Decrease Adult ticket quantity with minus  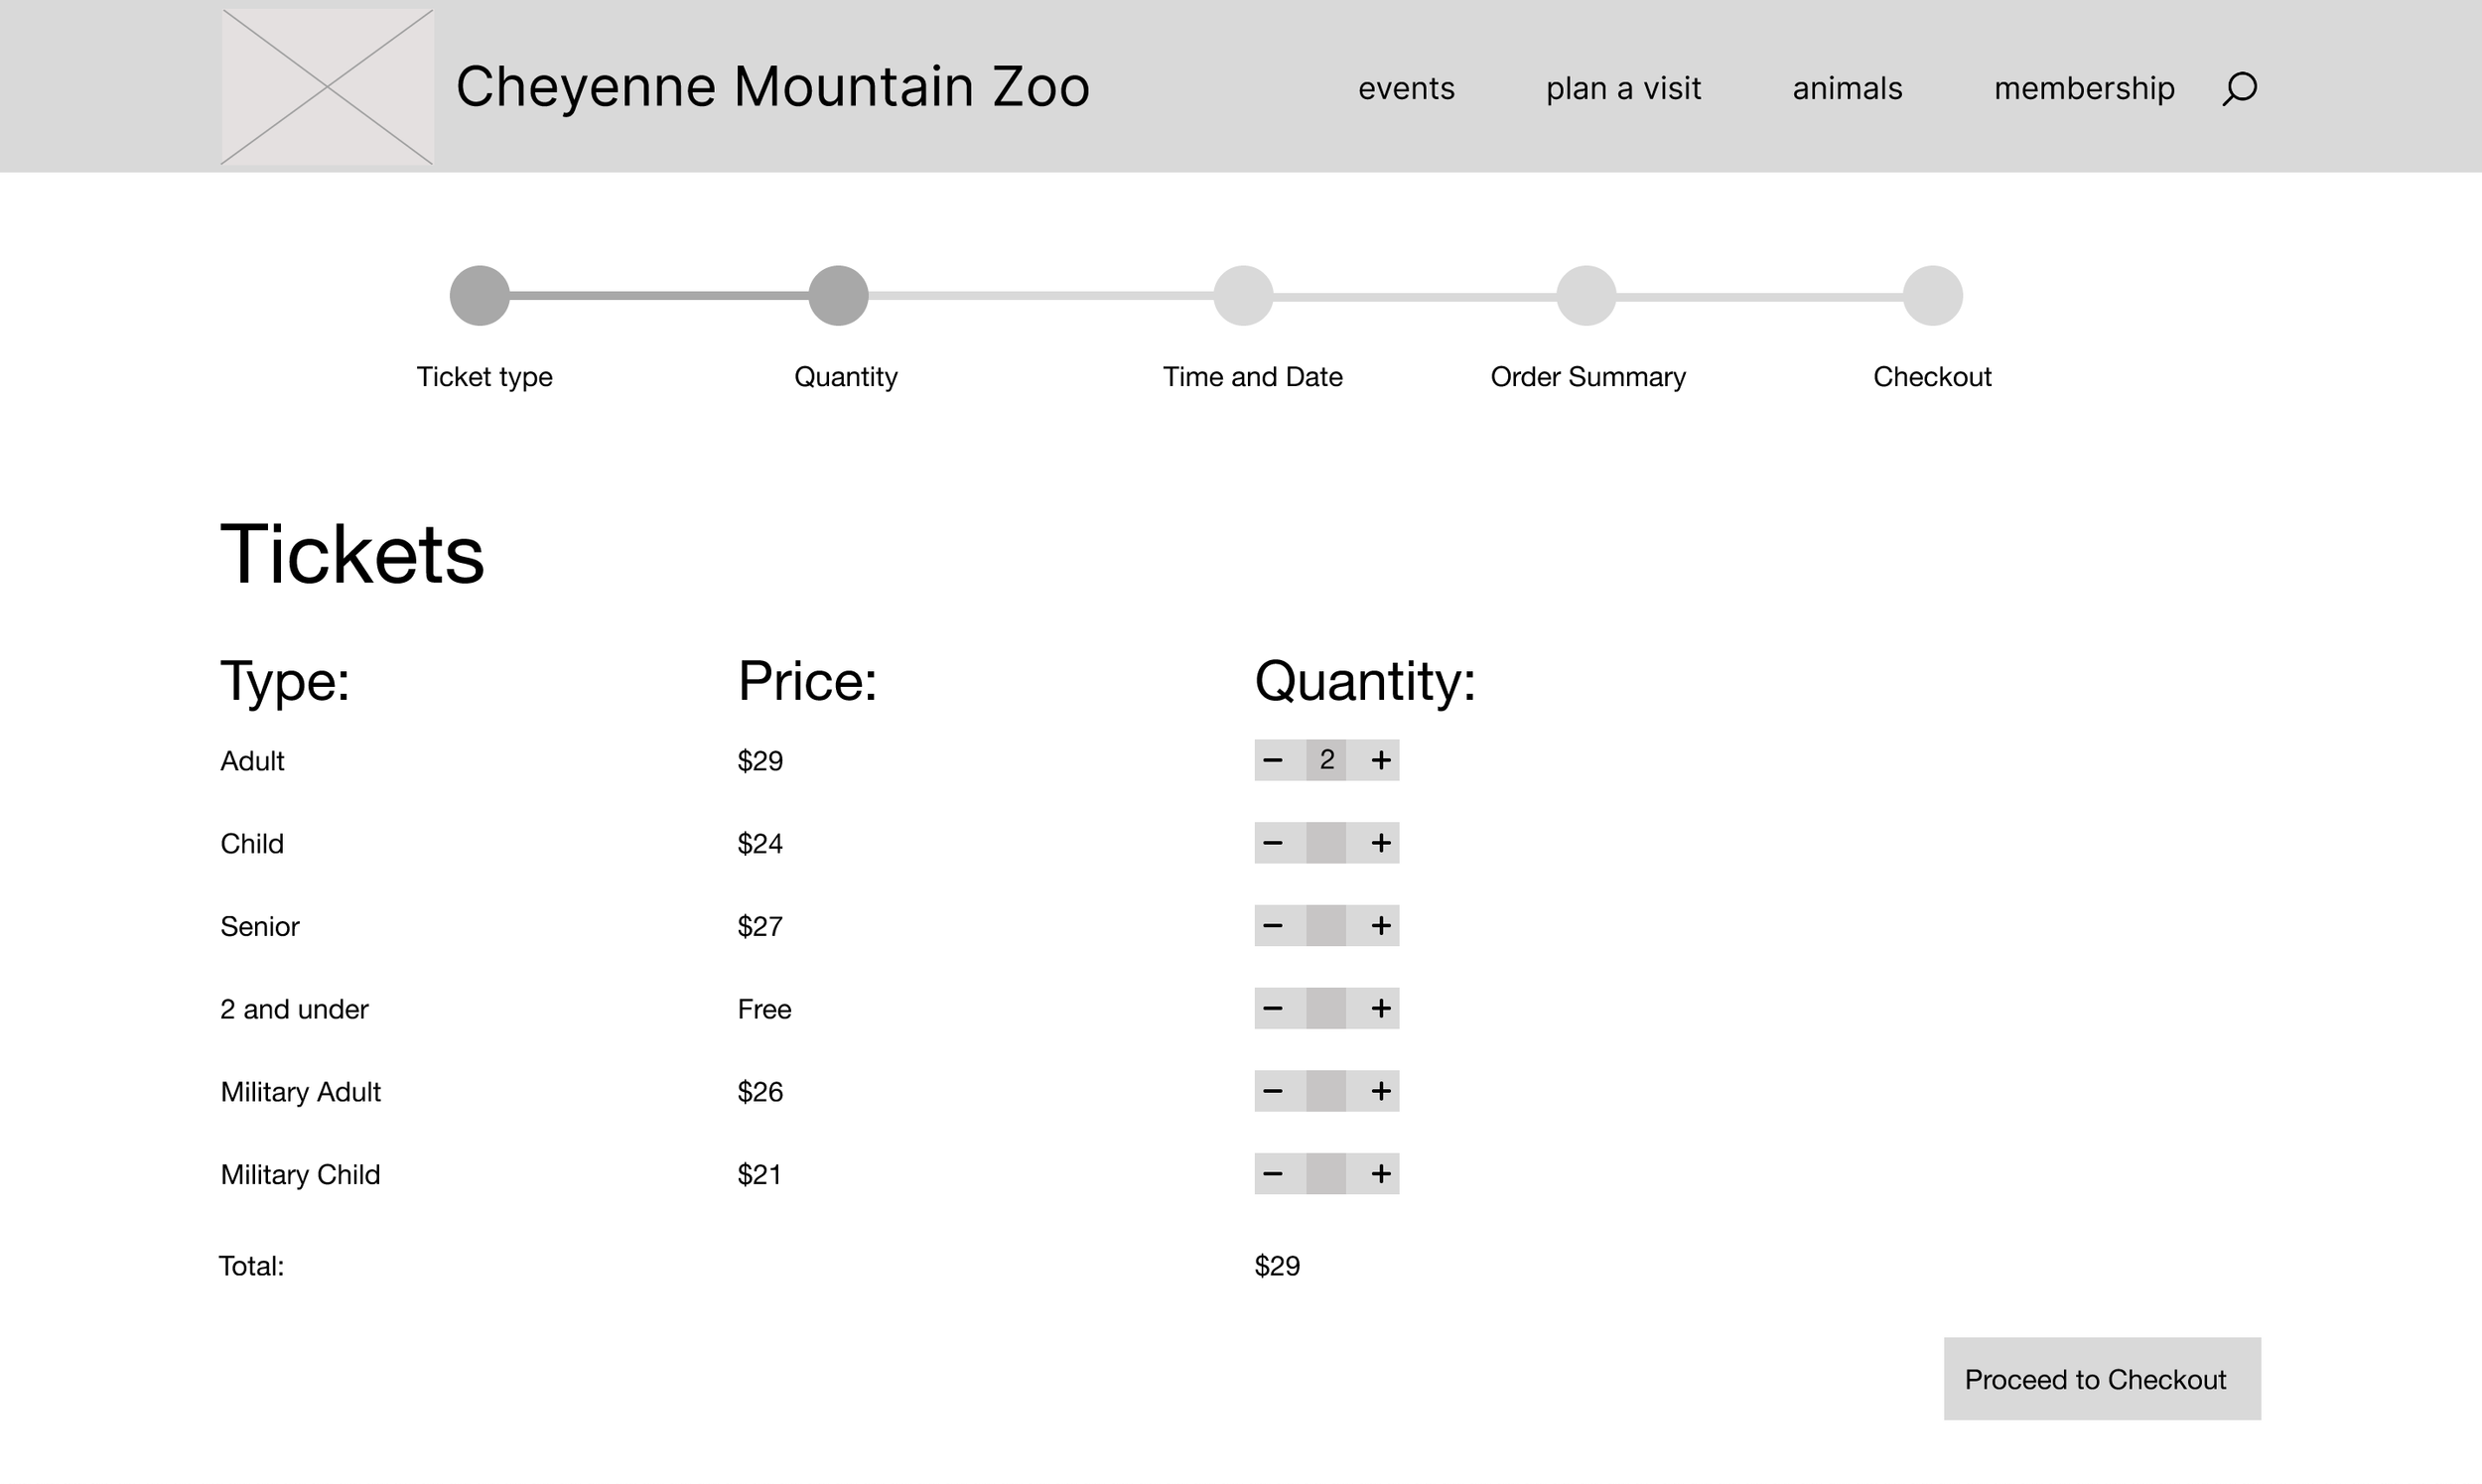[x=1272, y=760]
